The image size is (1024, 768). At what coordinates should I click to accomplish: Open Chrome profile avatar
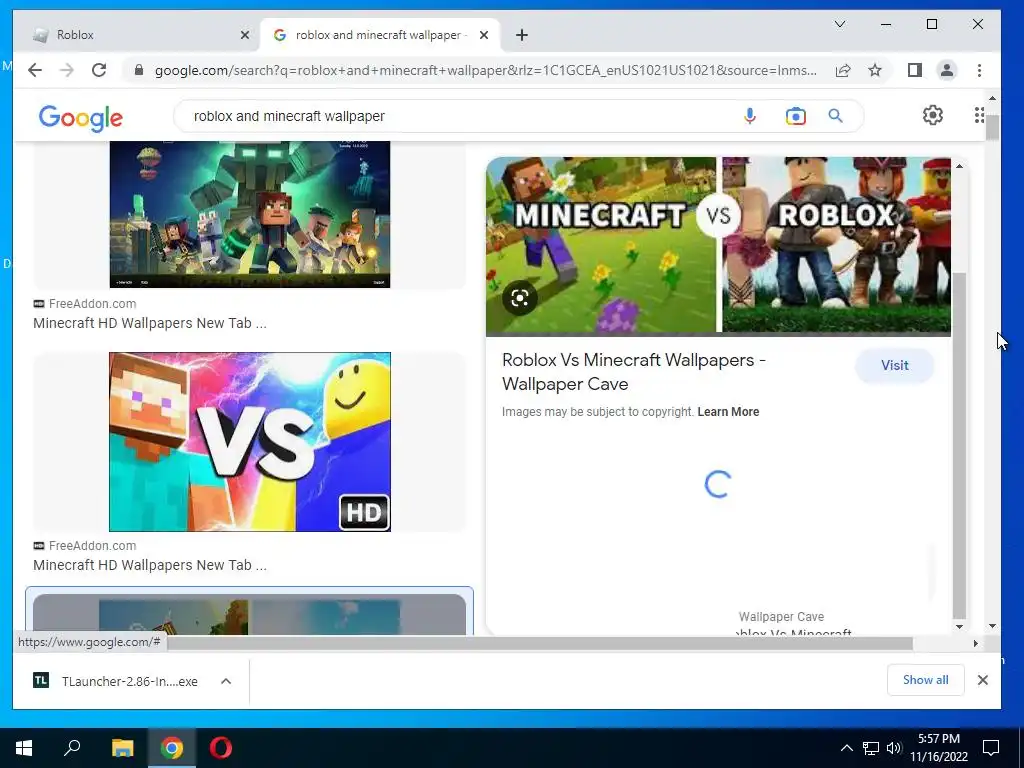click(x=947, y=70)
